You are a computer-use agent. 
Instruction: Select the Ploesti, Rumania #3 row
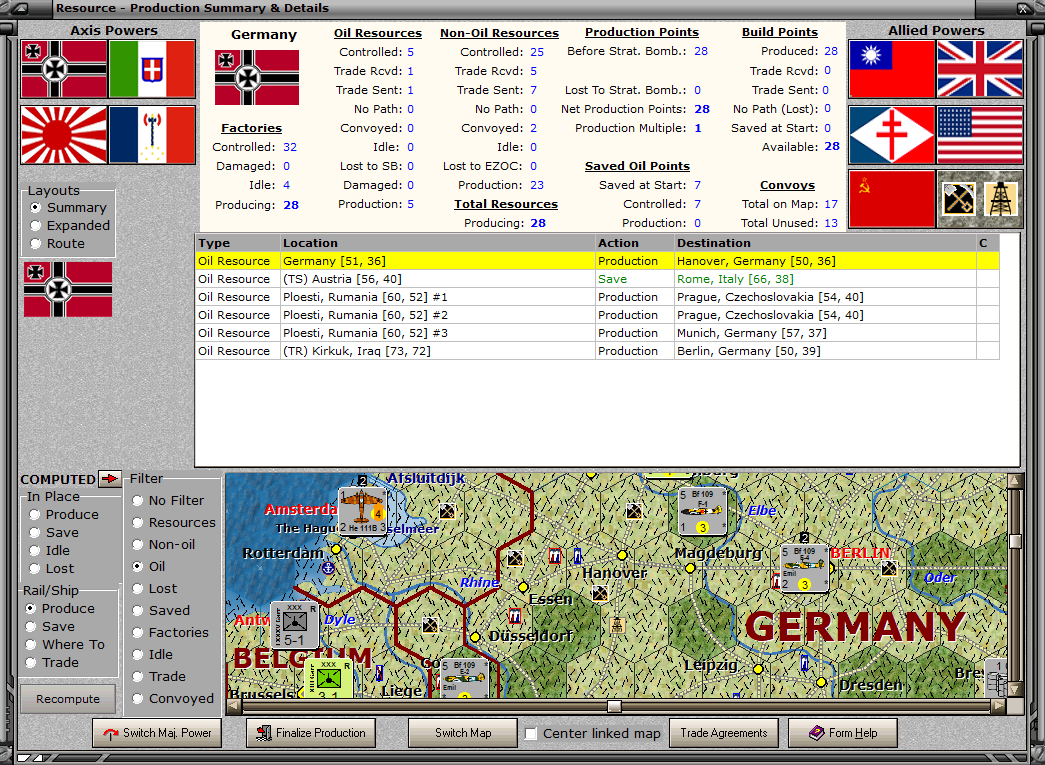(x=597, y=333)
